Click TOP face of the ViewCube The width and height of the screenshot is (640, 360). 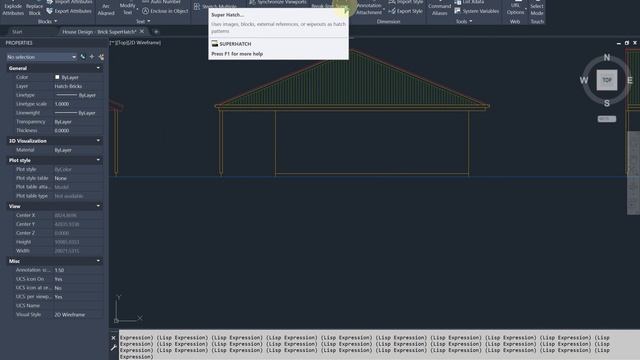point(607,80)
